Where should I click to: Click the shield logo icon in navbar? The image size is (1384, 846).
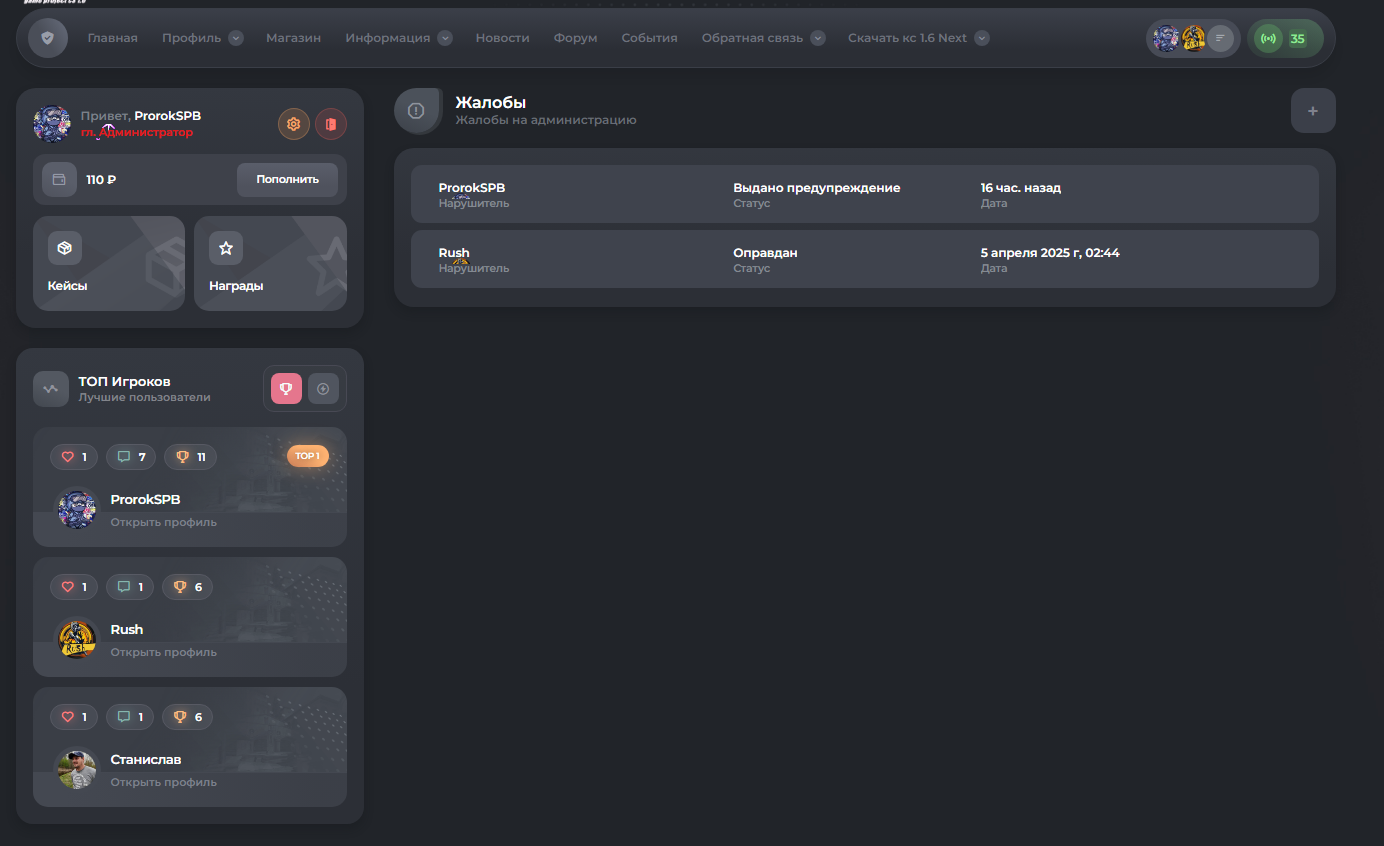click(x=48, y=38)
